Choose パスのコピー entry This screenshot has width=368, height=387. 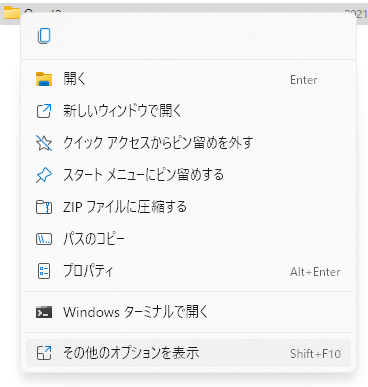pyautogui.click(x=188, y=239)
